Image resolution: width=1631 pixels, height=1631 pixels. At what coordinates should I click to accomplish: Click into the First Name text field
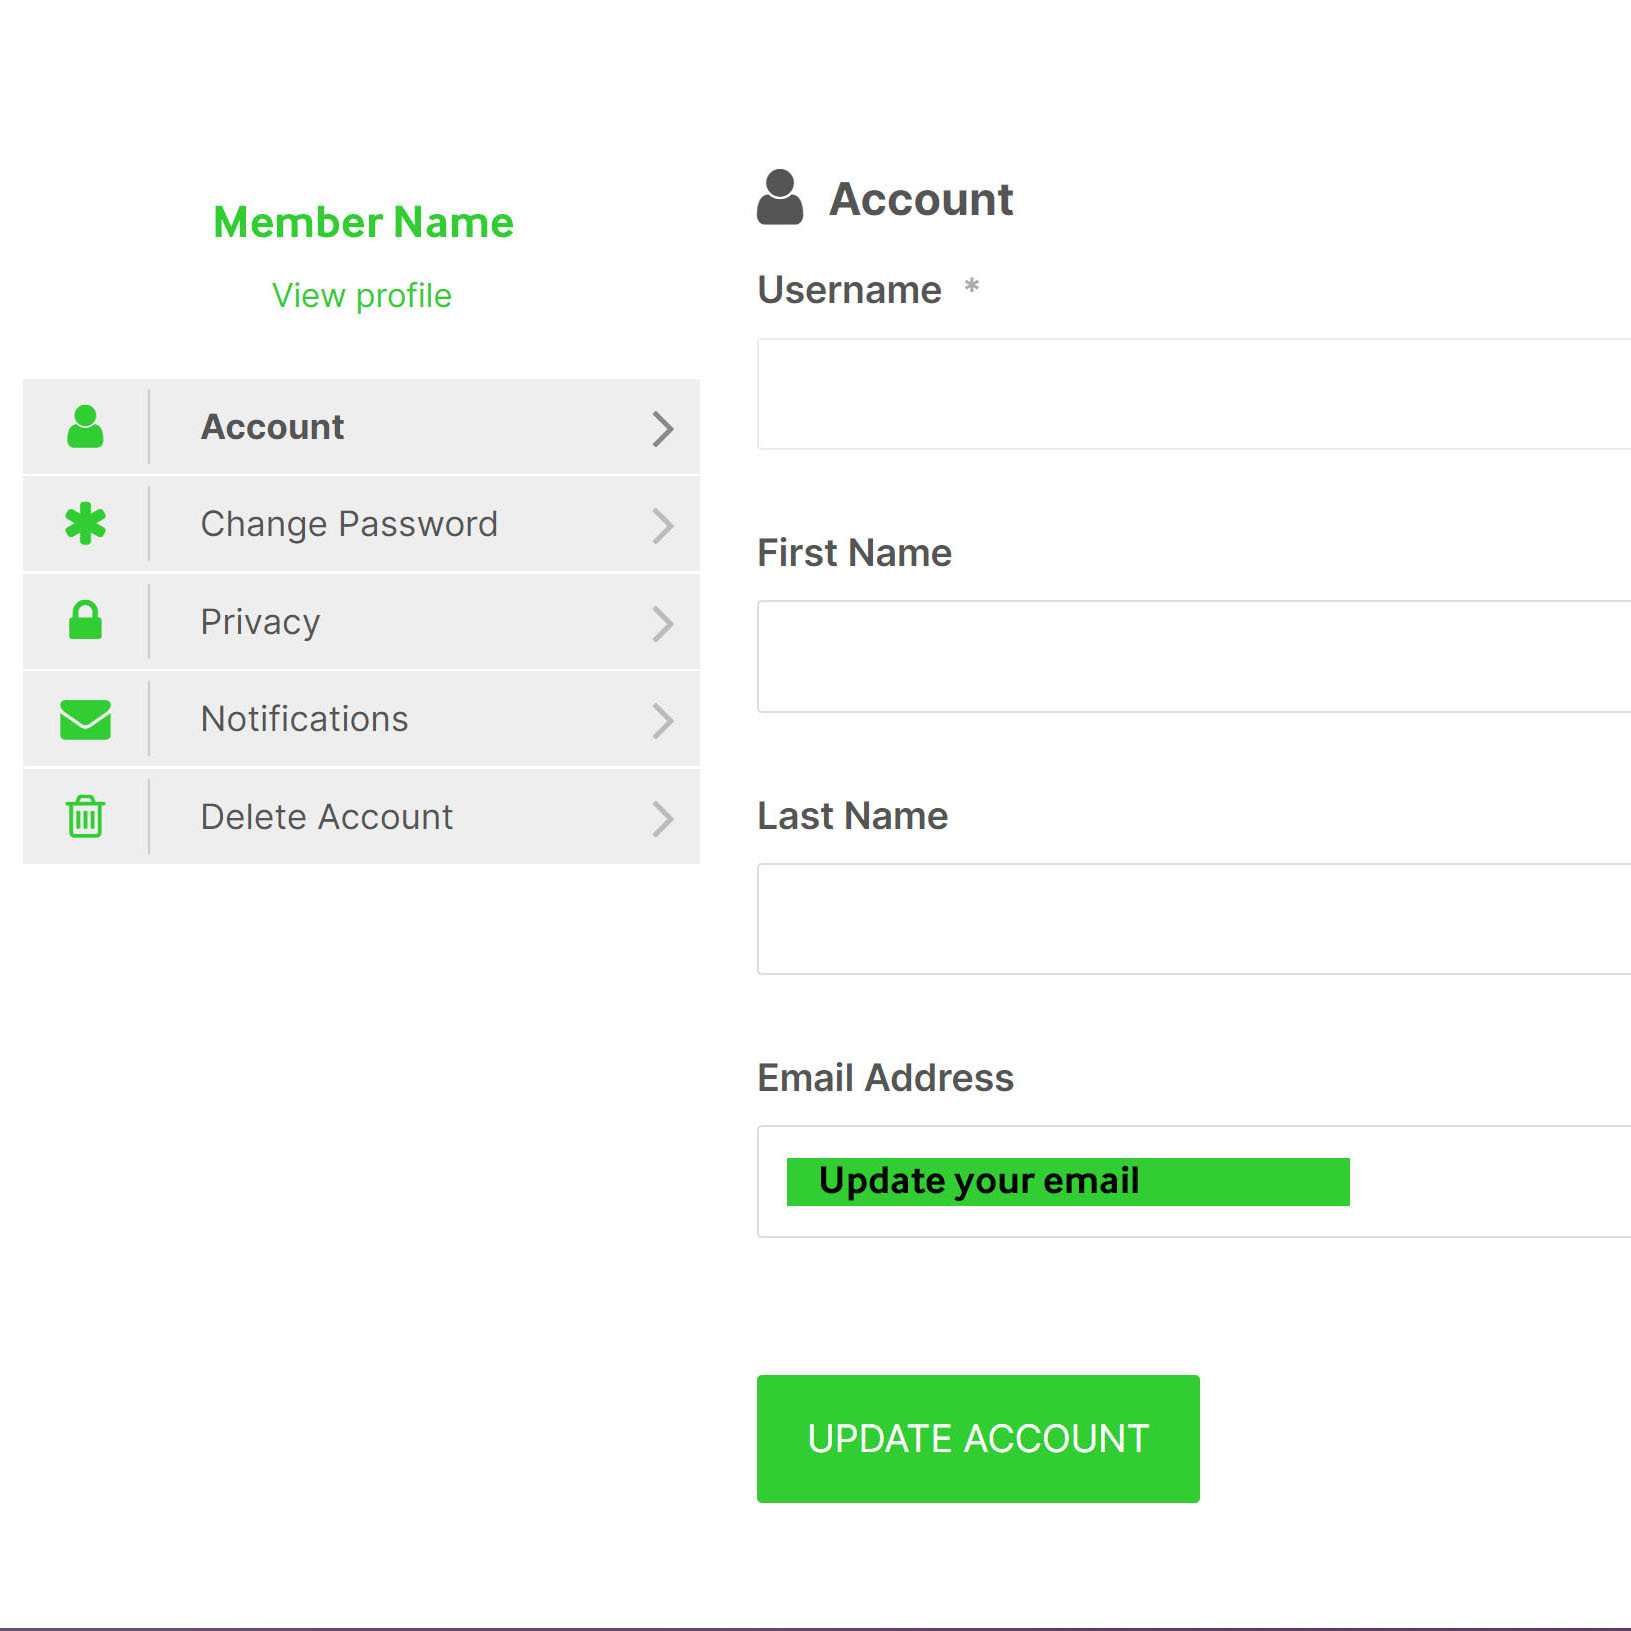point(1192,656)
